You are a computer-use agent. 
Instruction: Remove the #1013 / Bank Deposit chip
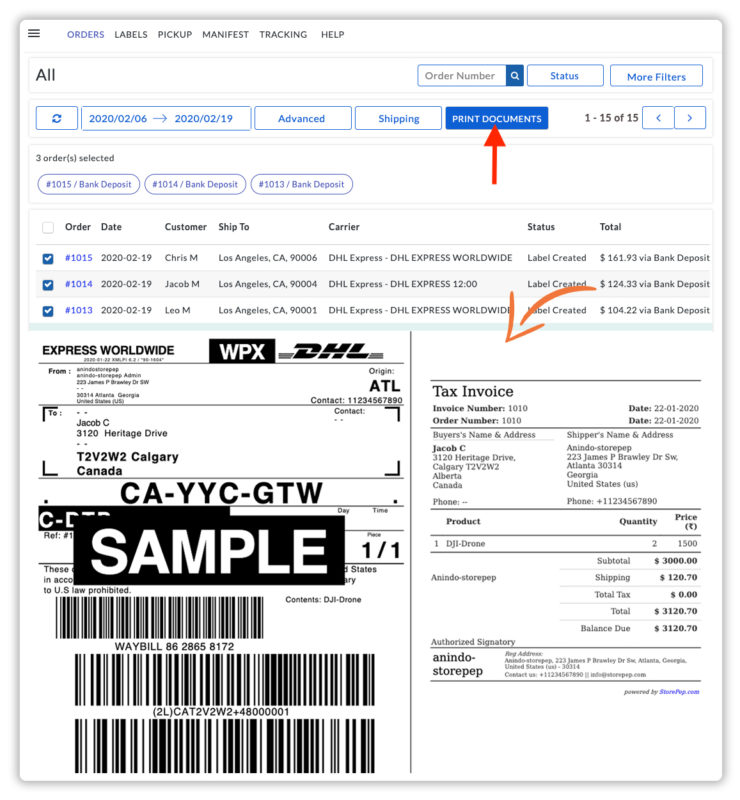pos(302,184)
